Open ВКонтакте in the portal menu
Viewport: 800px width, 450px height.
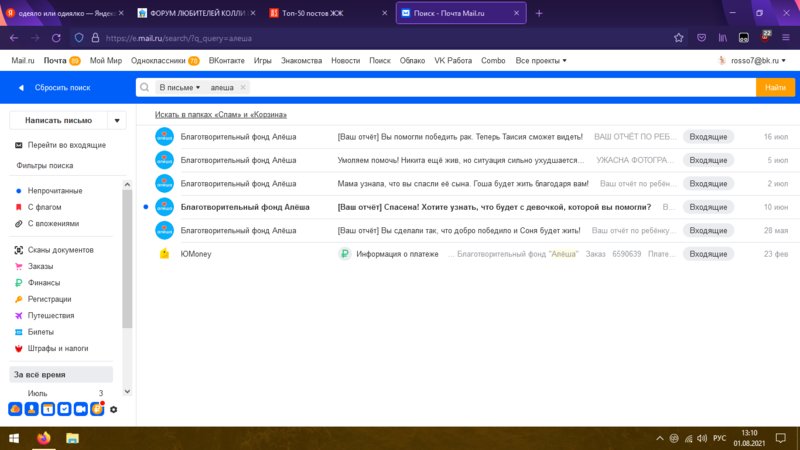(x=227, y=60)
